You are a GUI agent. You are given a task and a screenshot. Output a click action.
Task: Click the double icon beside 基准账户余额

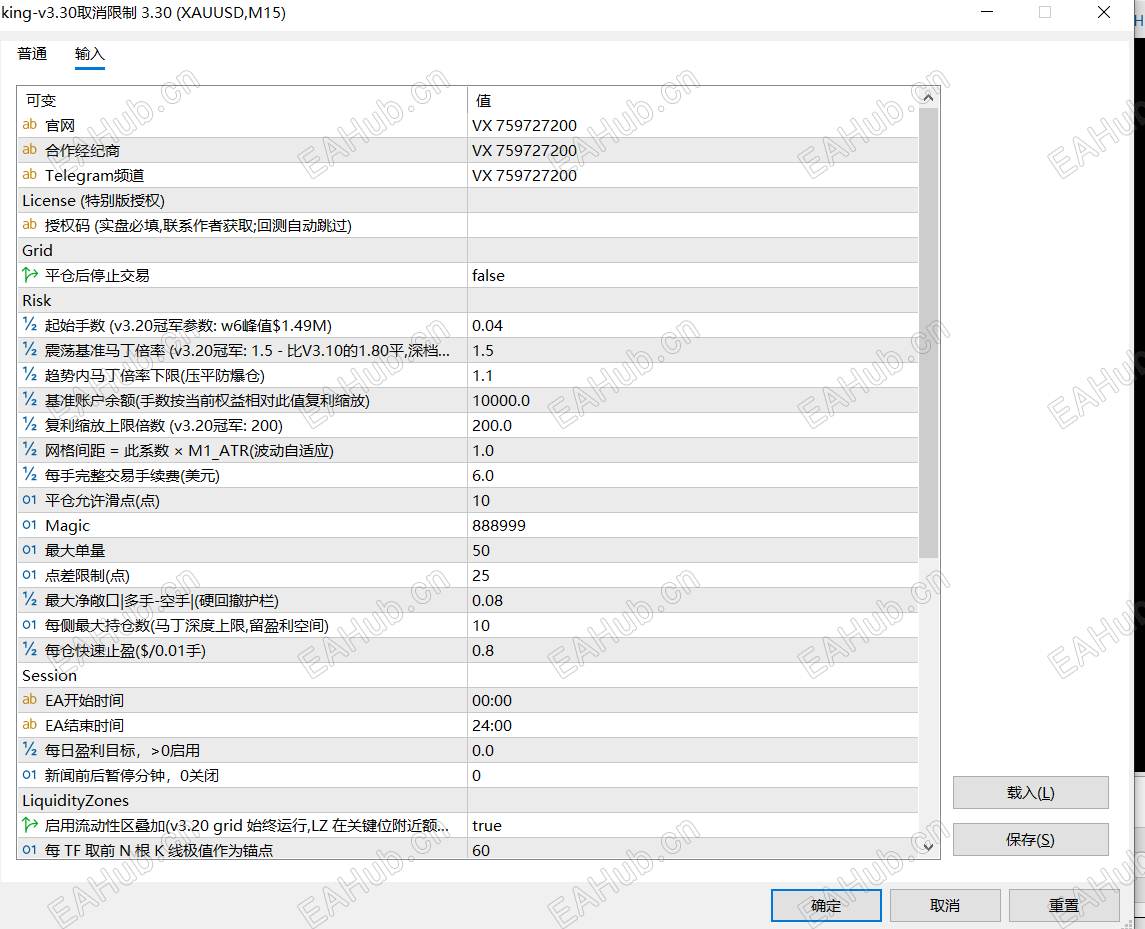click(29, 399)
